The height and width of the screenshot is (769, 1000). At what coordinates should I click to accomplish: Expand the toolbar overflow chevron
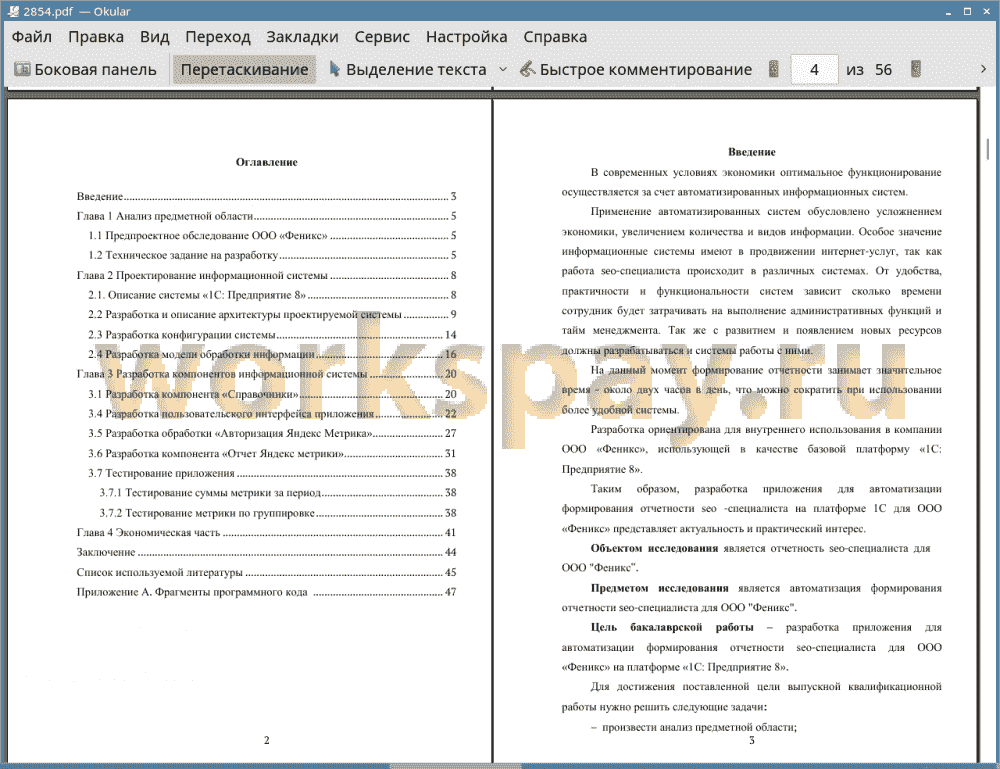click(x=983, y=69)
